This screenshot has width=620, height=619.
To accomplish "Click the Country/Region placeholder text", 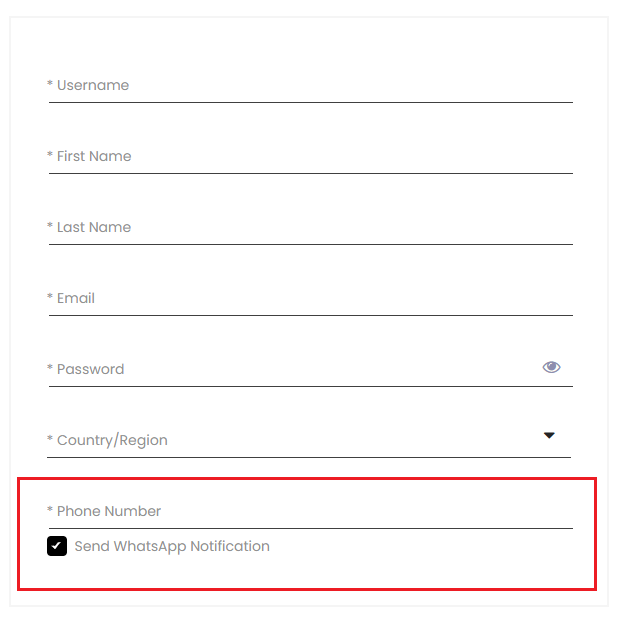I will coord(112,440).
